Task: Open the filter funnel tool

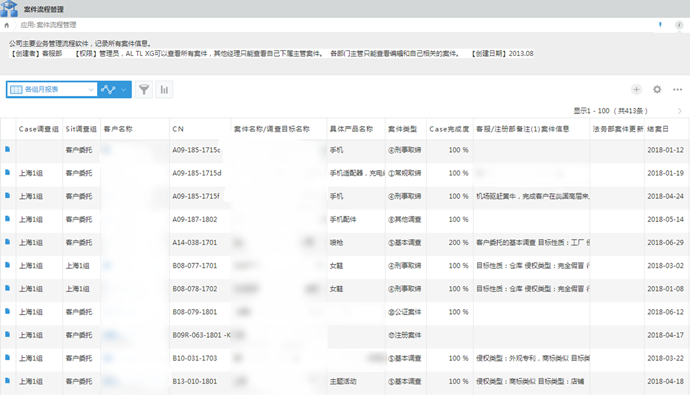Action: (x=144, y=90)
